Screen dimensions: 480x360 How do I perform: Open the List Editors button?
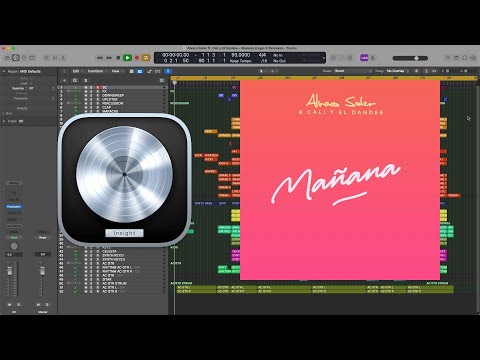click(448, 58)
